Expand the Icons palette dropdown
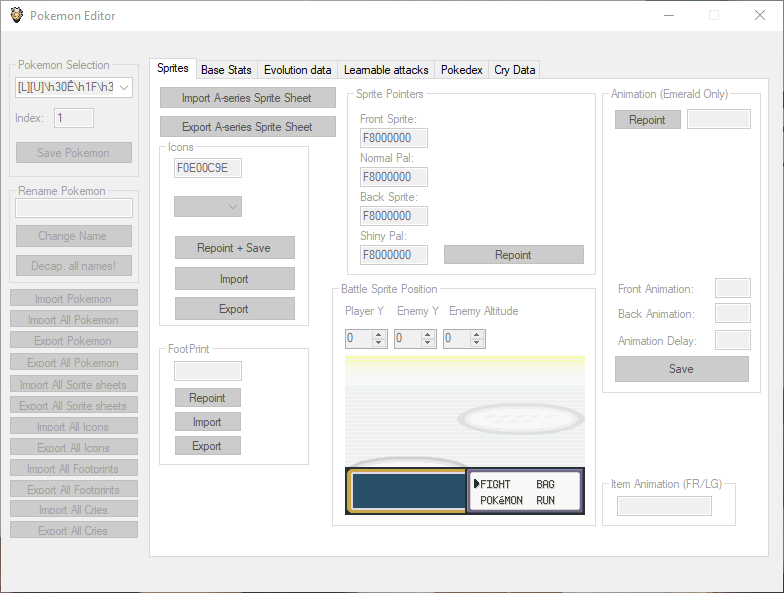This screenshot has height=593, width=784. pos(233,207)
